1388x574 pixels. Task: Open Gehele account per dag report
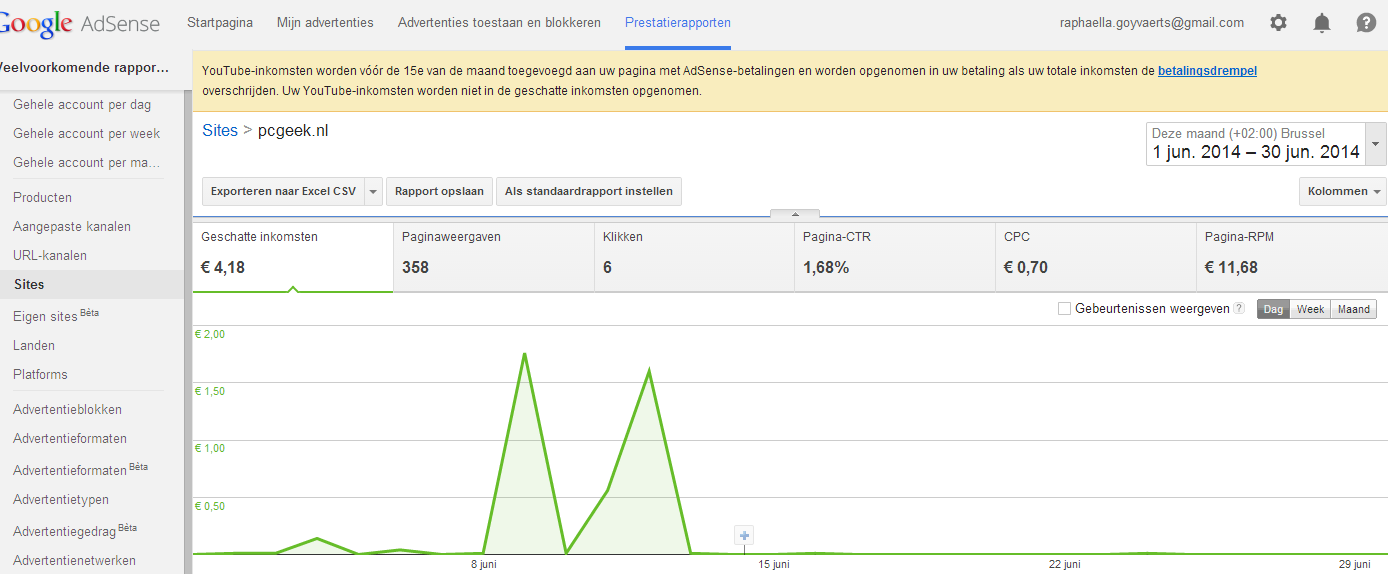(x=82, y=104)
